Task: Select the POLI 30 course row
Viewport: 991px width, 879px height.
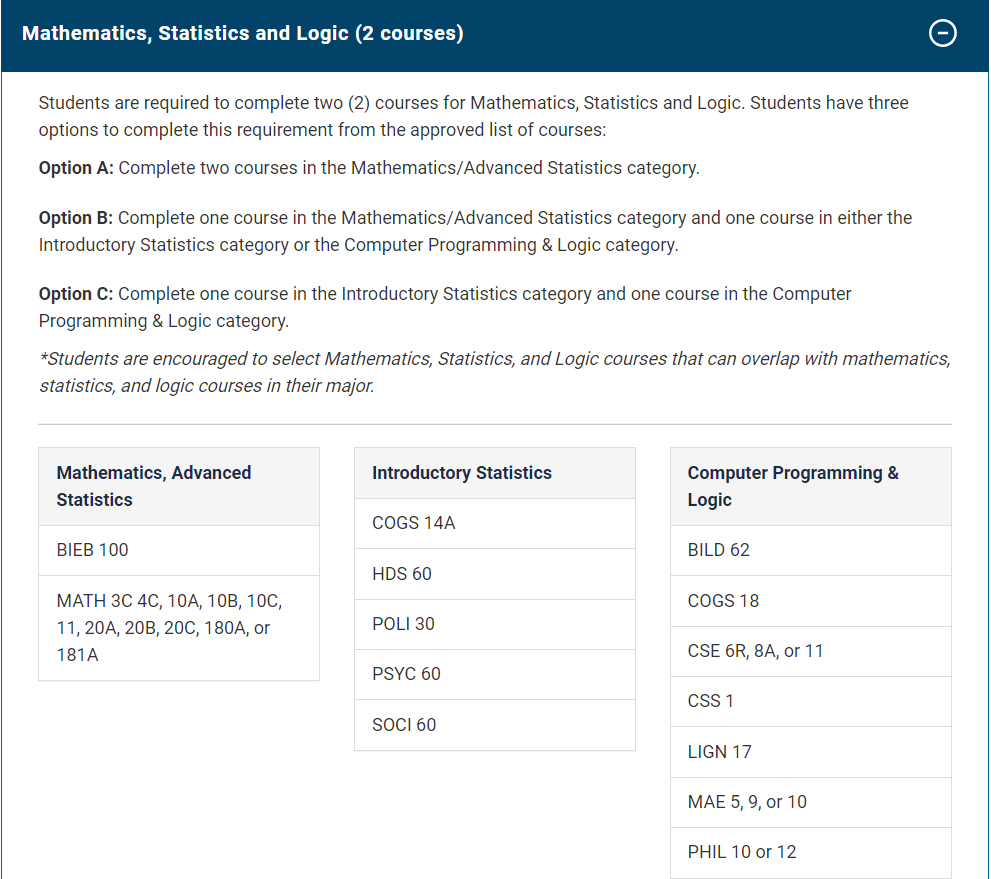Action: tap(403, 624)
